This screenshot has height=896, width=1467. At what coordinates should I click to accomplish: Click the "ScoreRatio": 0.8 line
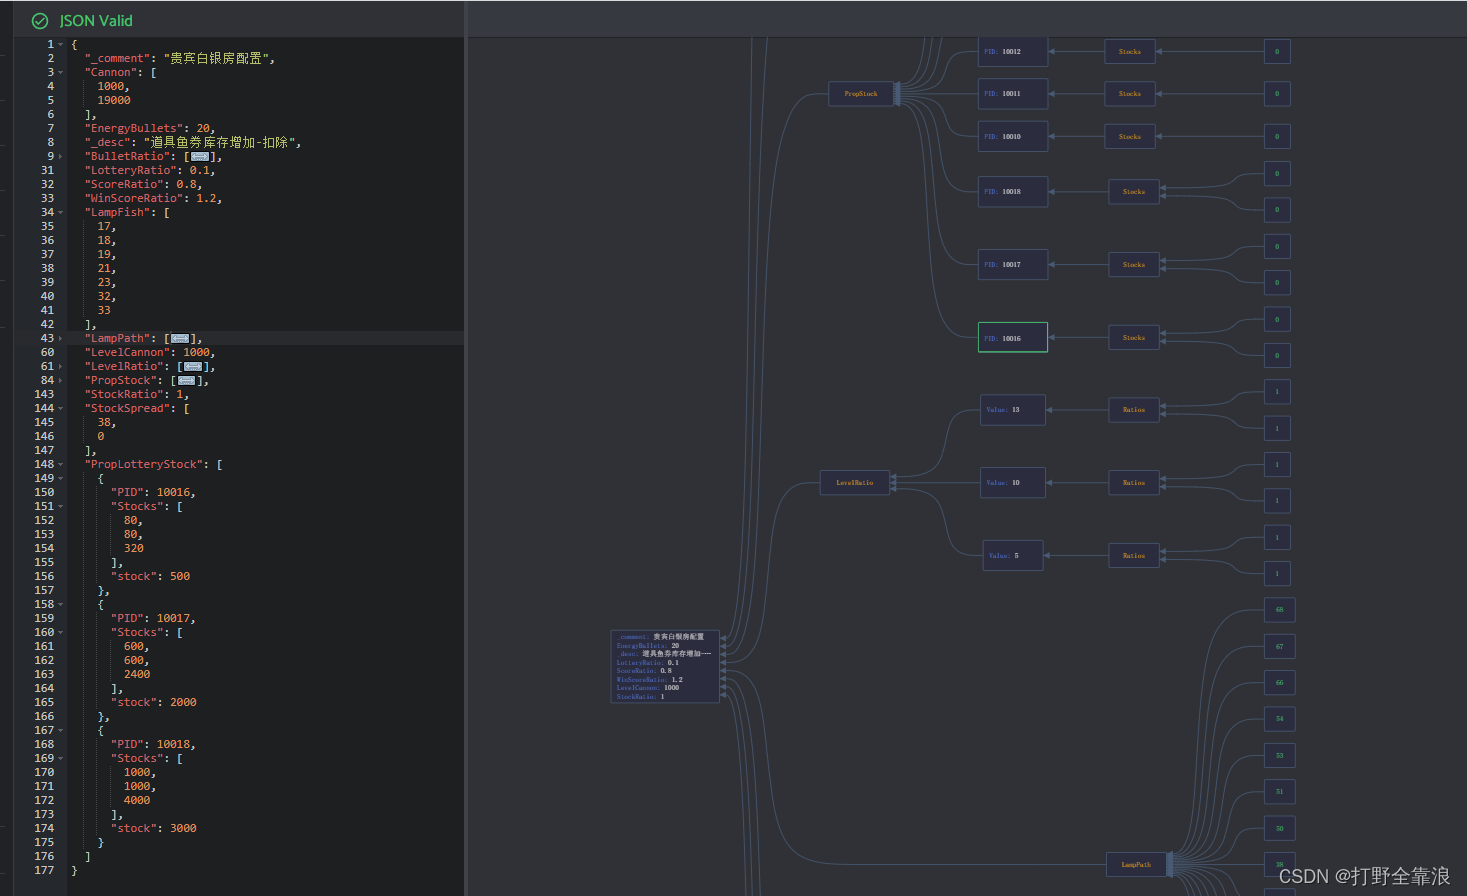[x=143, y=185]
